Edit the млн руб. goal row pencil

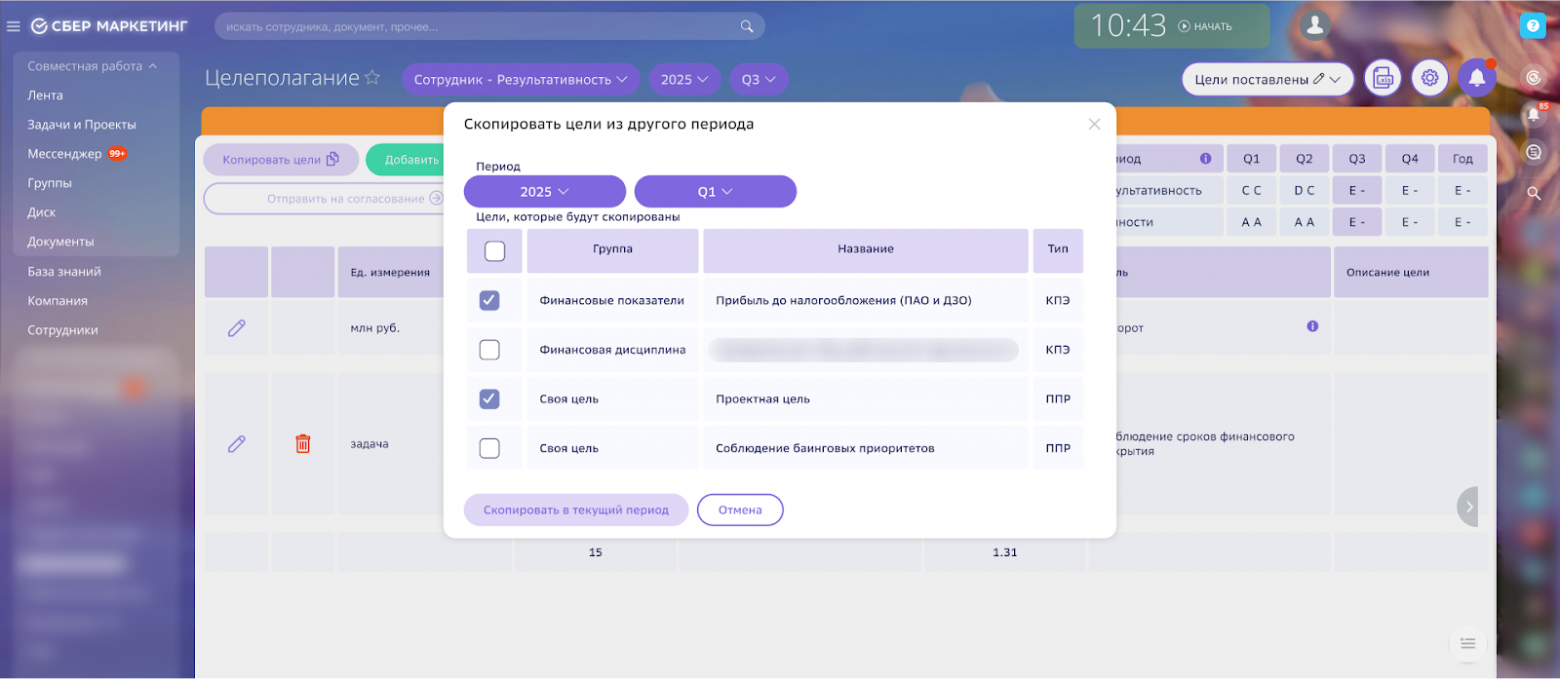click(237, 327)
